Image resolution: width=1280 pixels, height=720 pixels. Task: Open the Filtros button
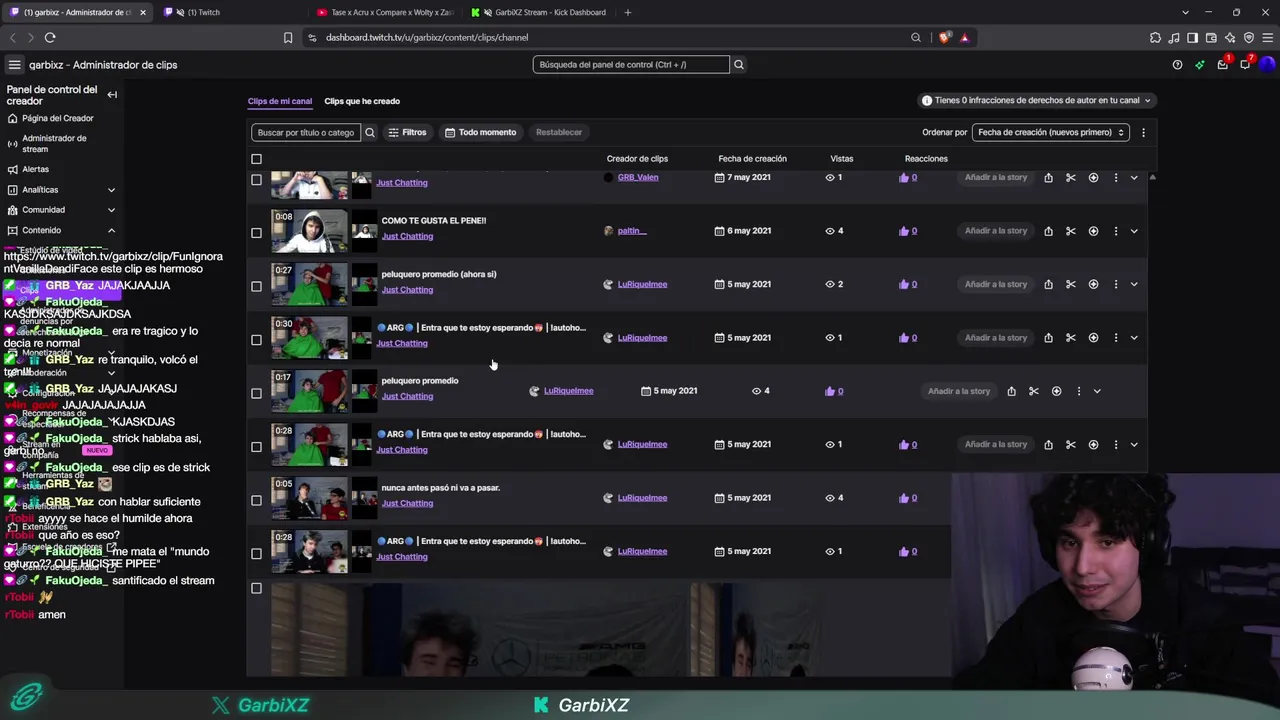[407, 132]
